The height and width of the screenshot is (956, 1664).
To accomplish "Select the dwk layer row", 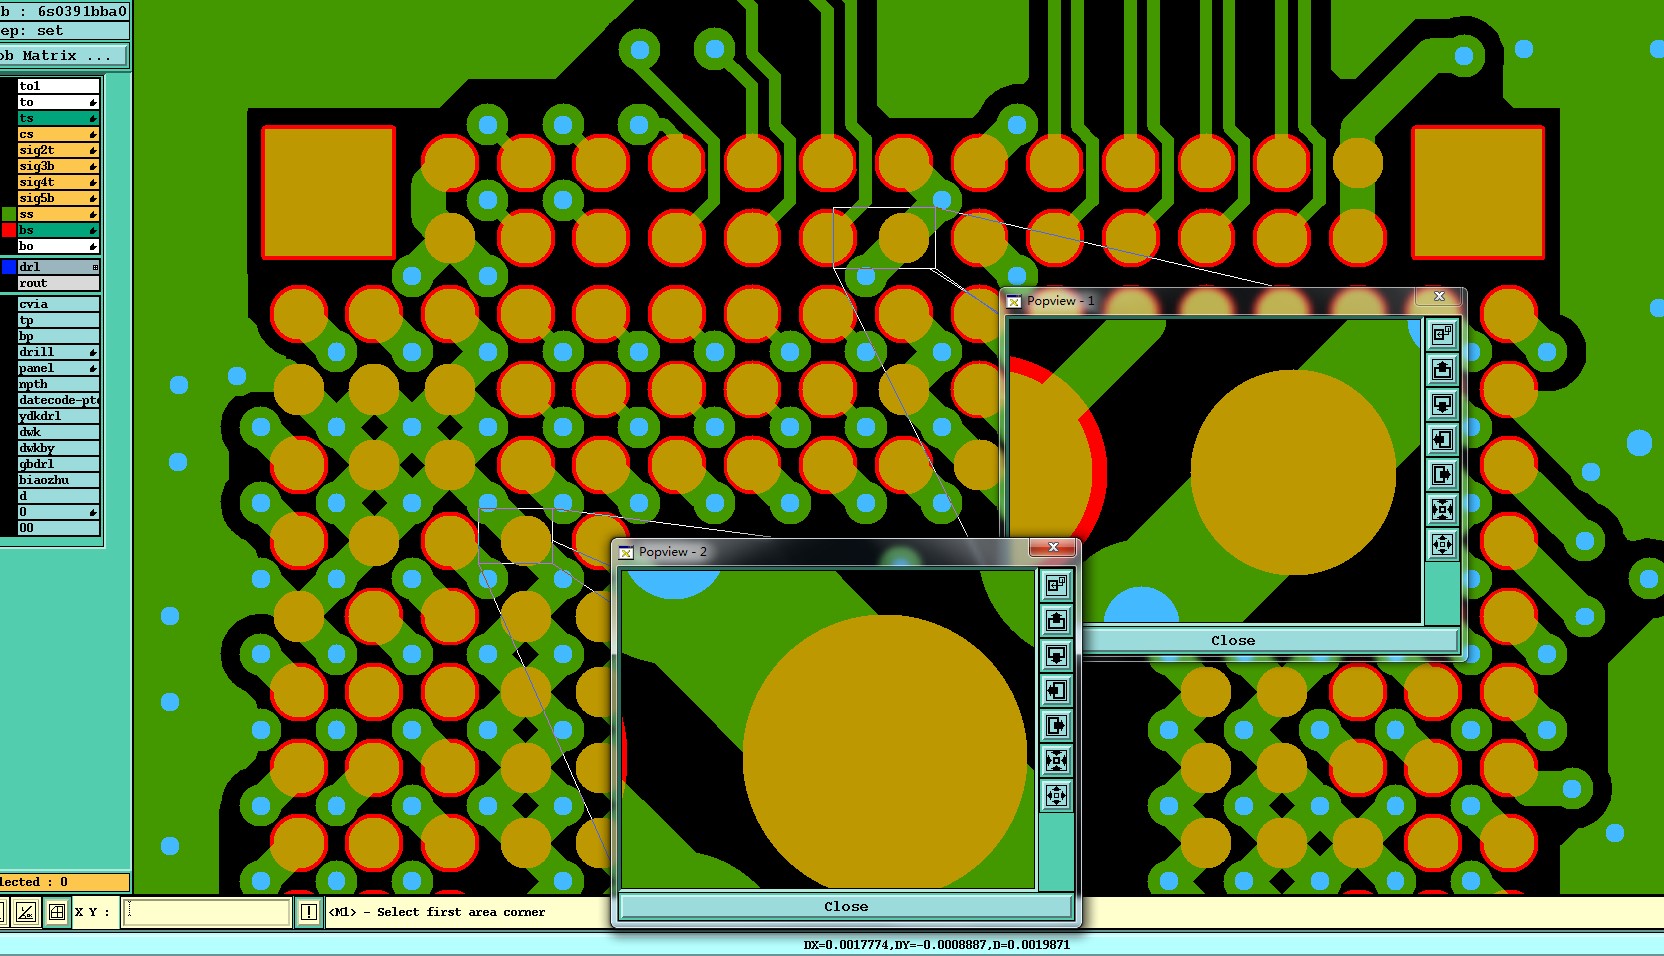I will [59, 432].
